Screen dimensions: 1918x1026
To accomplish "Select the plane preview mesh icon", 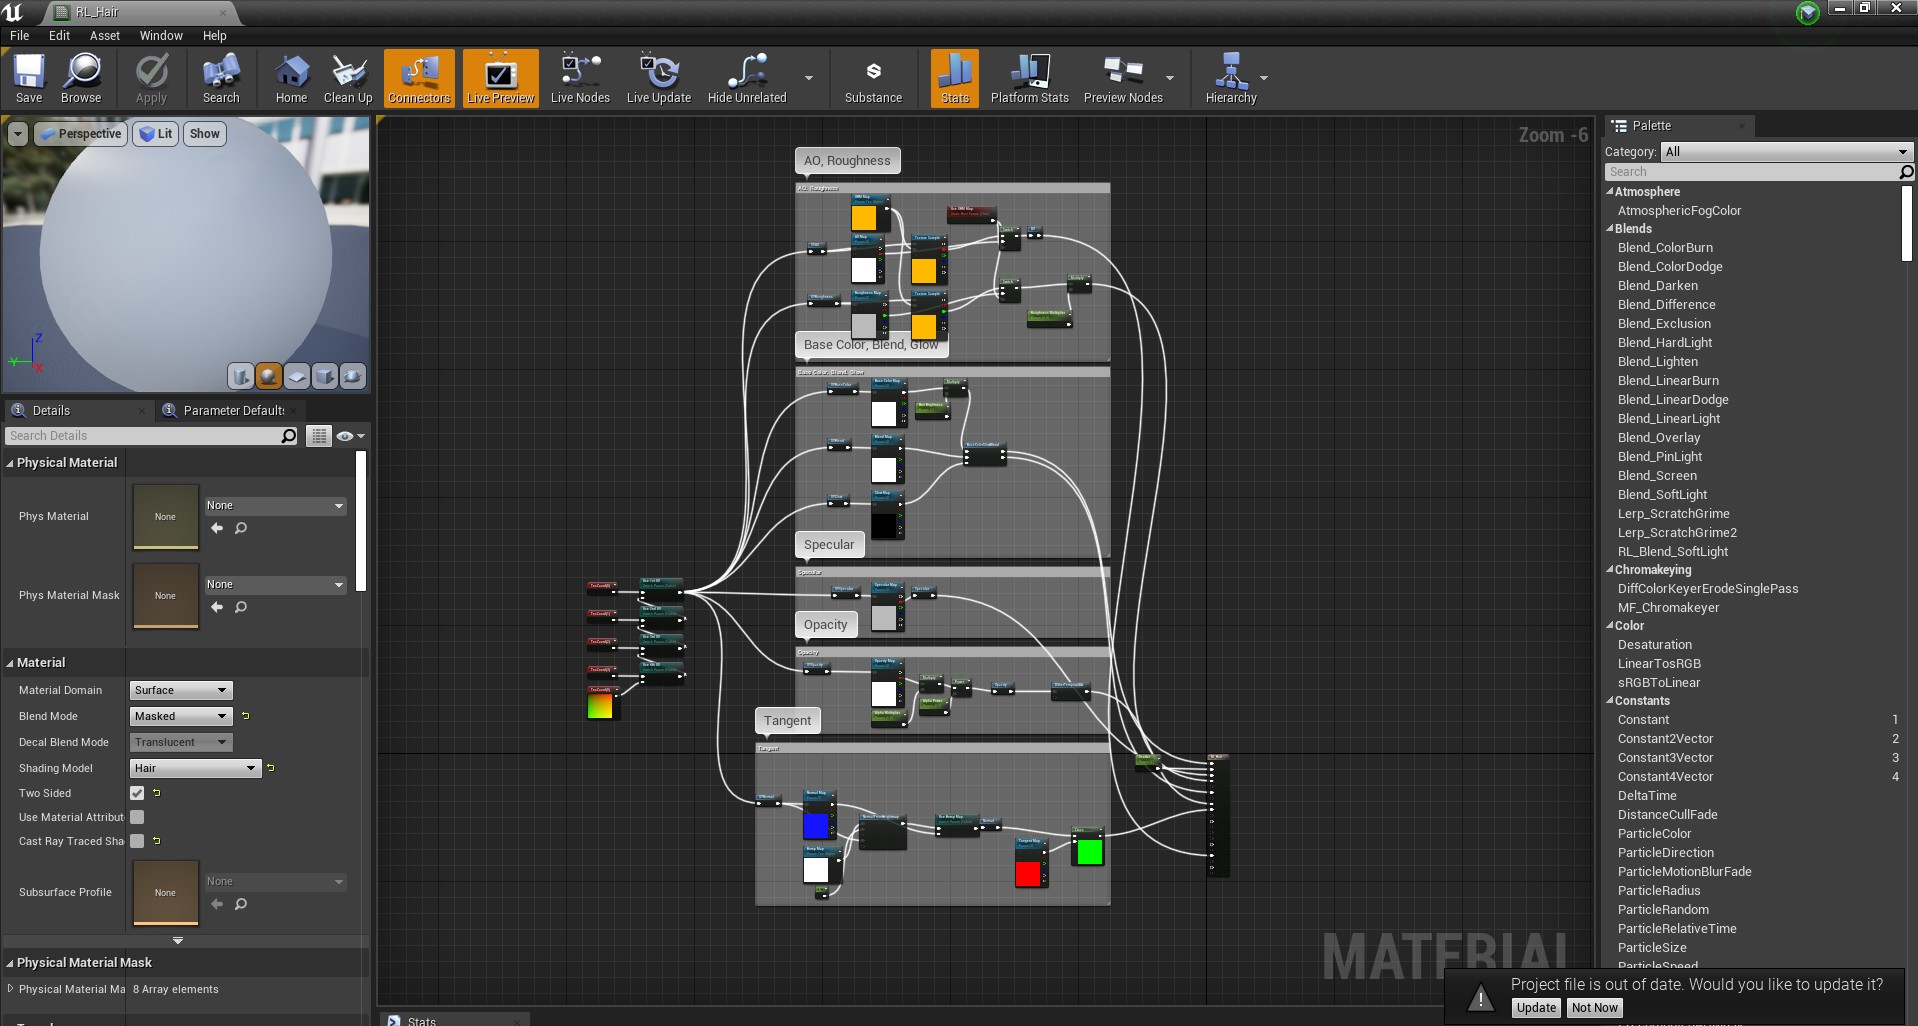I will (297, 376).
